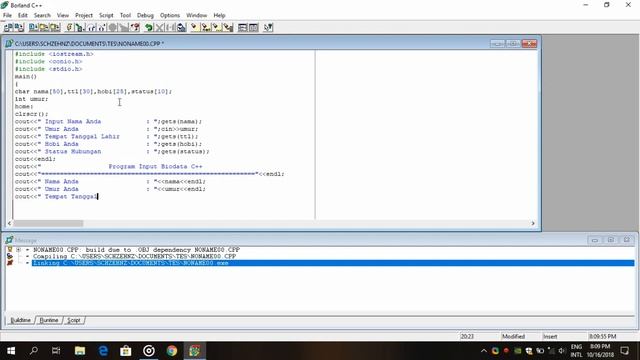Image resolution: width=640 pixels, height=360 pixels.
Task: Open Microsoft Store from the taskbar
Action: 126,351
